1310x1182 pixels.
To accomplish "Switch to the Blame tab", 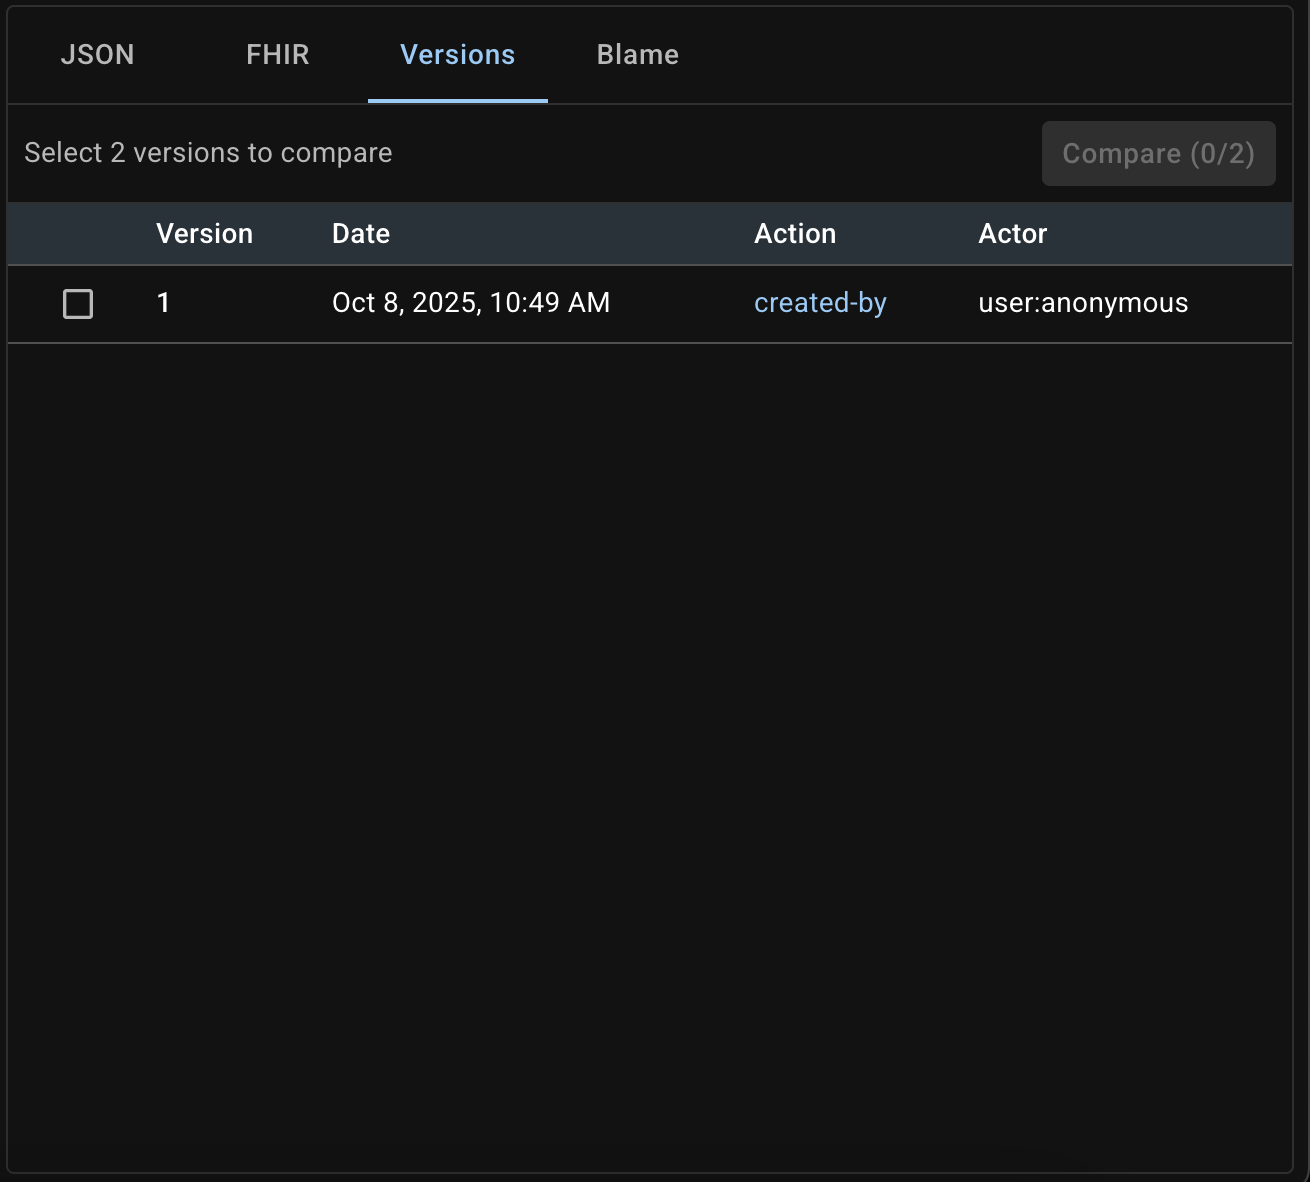I will tap(637, 55).
